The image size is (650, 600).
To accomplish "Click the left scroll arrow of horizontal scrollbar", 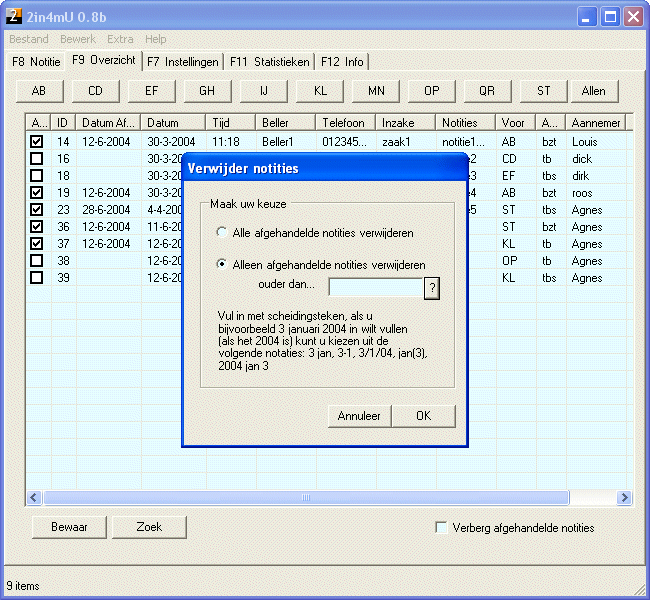I will [x=34, y=497].
